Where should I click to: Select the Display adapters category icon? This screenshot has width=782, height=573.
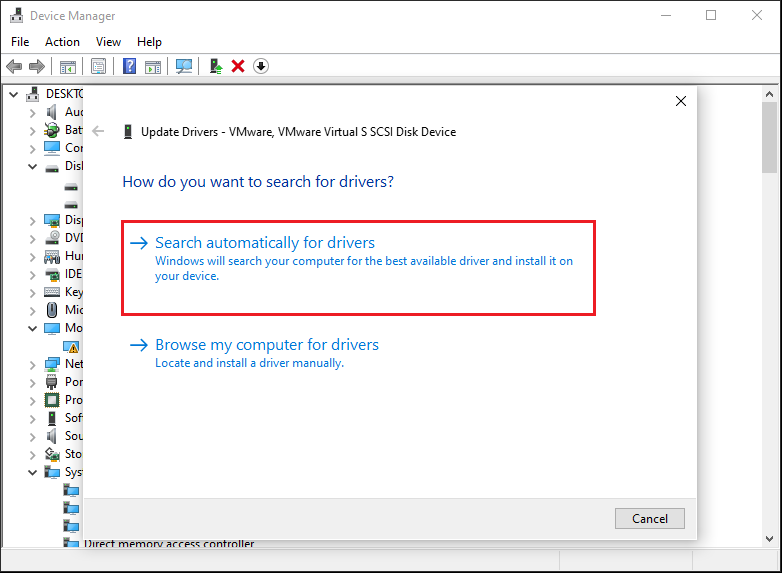[52, 220]
